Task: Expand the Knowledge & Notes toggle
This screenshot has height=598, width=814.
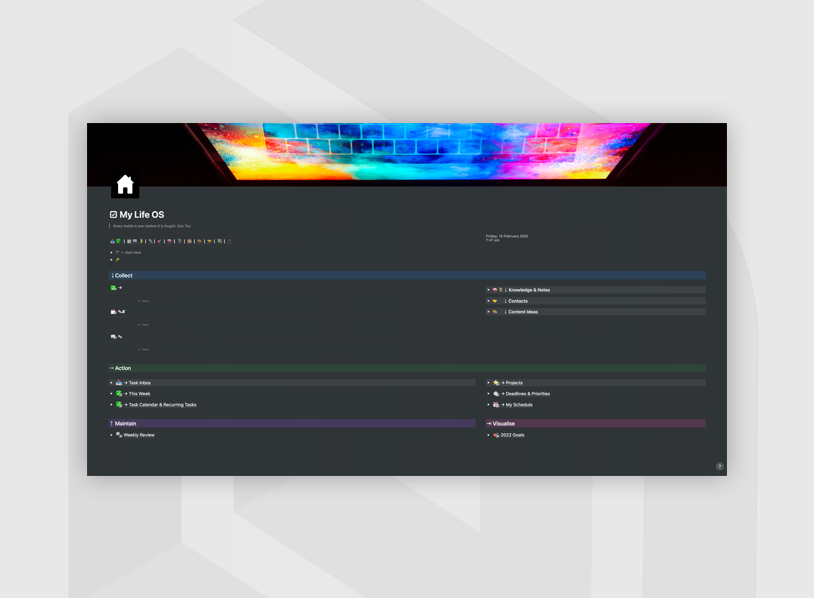Action: (488, 290)
